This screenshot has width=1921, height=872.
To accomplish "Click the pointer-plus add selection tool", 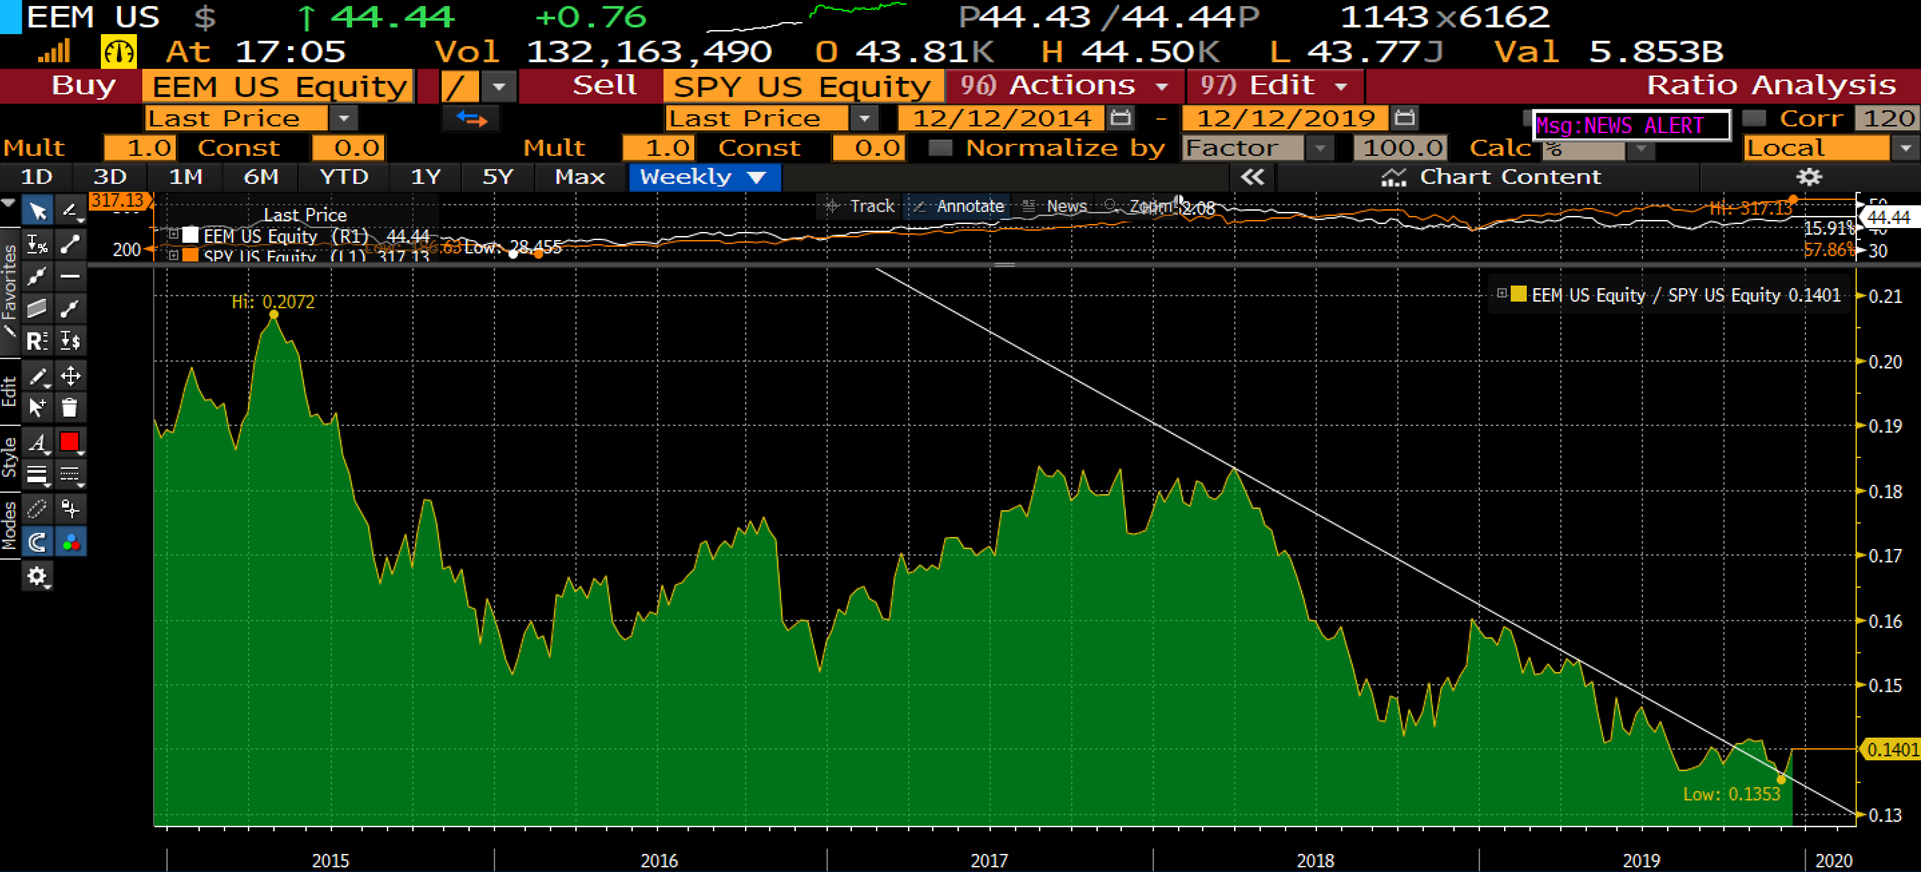I will tap(37, 407).
